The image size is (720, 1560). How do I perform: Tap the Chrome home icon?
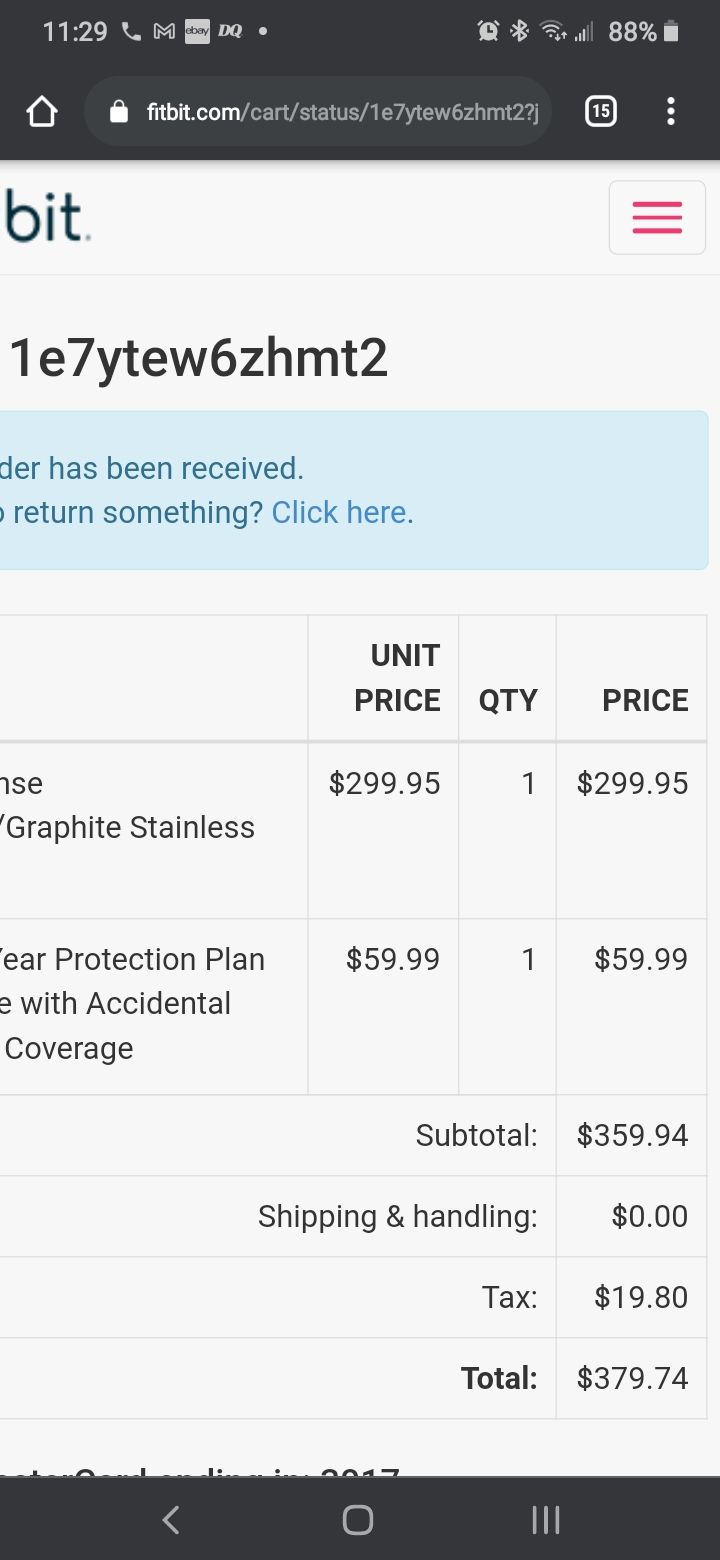42,112
